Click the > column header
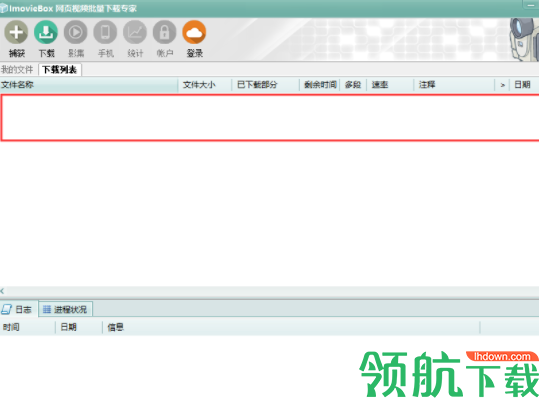This screenshot has width=539, height=404. coord(502,85)
